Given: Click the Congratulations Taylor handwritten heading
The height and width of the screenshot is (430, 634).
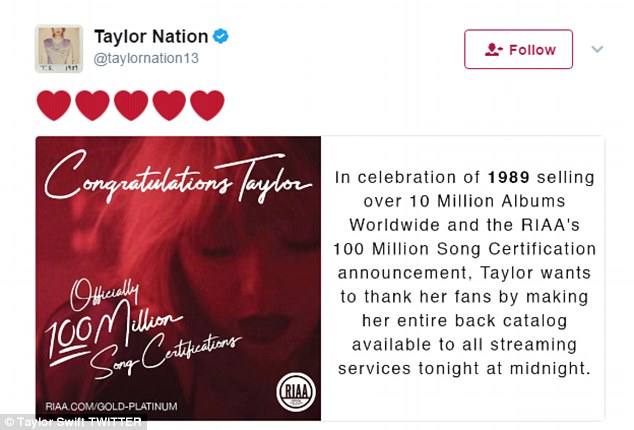Looking at the screenshot, I should click(178, 177).
